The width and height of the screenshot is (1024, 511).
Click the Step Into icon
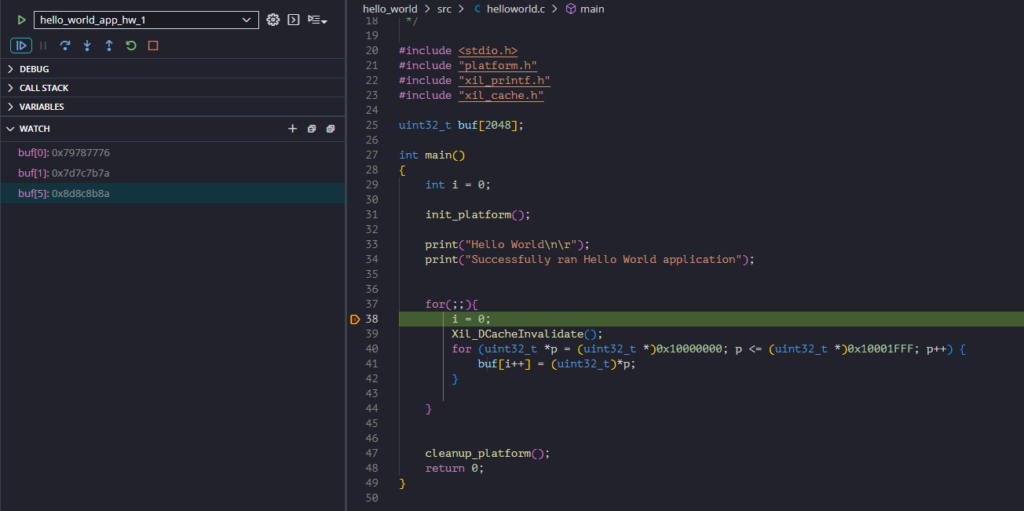point(87,45)
